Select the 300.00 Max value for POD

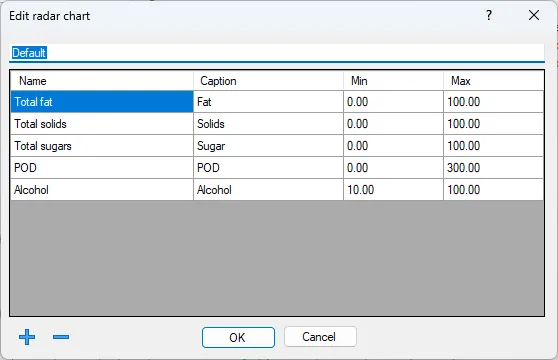coord(494,168)
